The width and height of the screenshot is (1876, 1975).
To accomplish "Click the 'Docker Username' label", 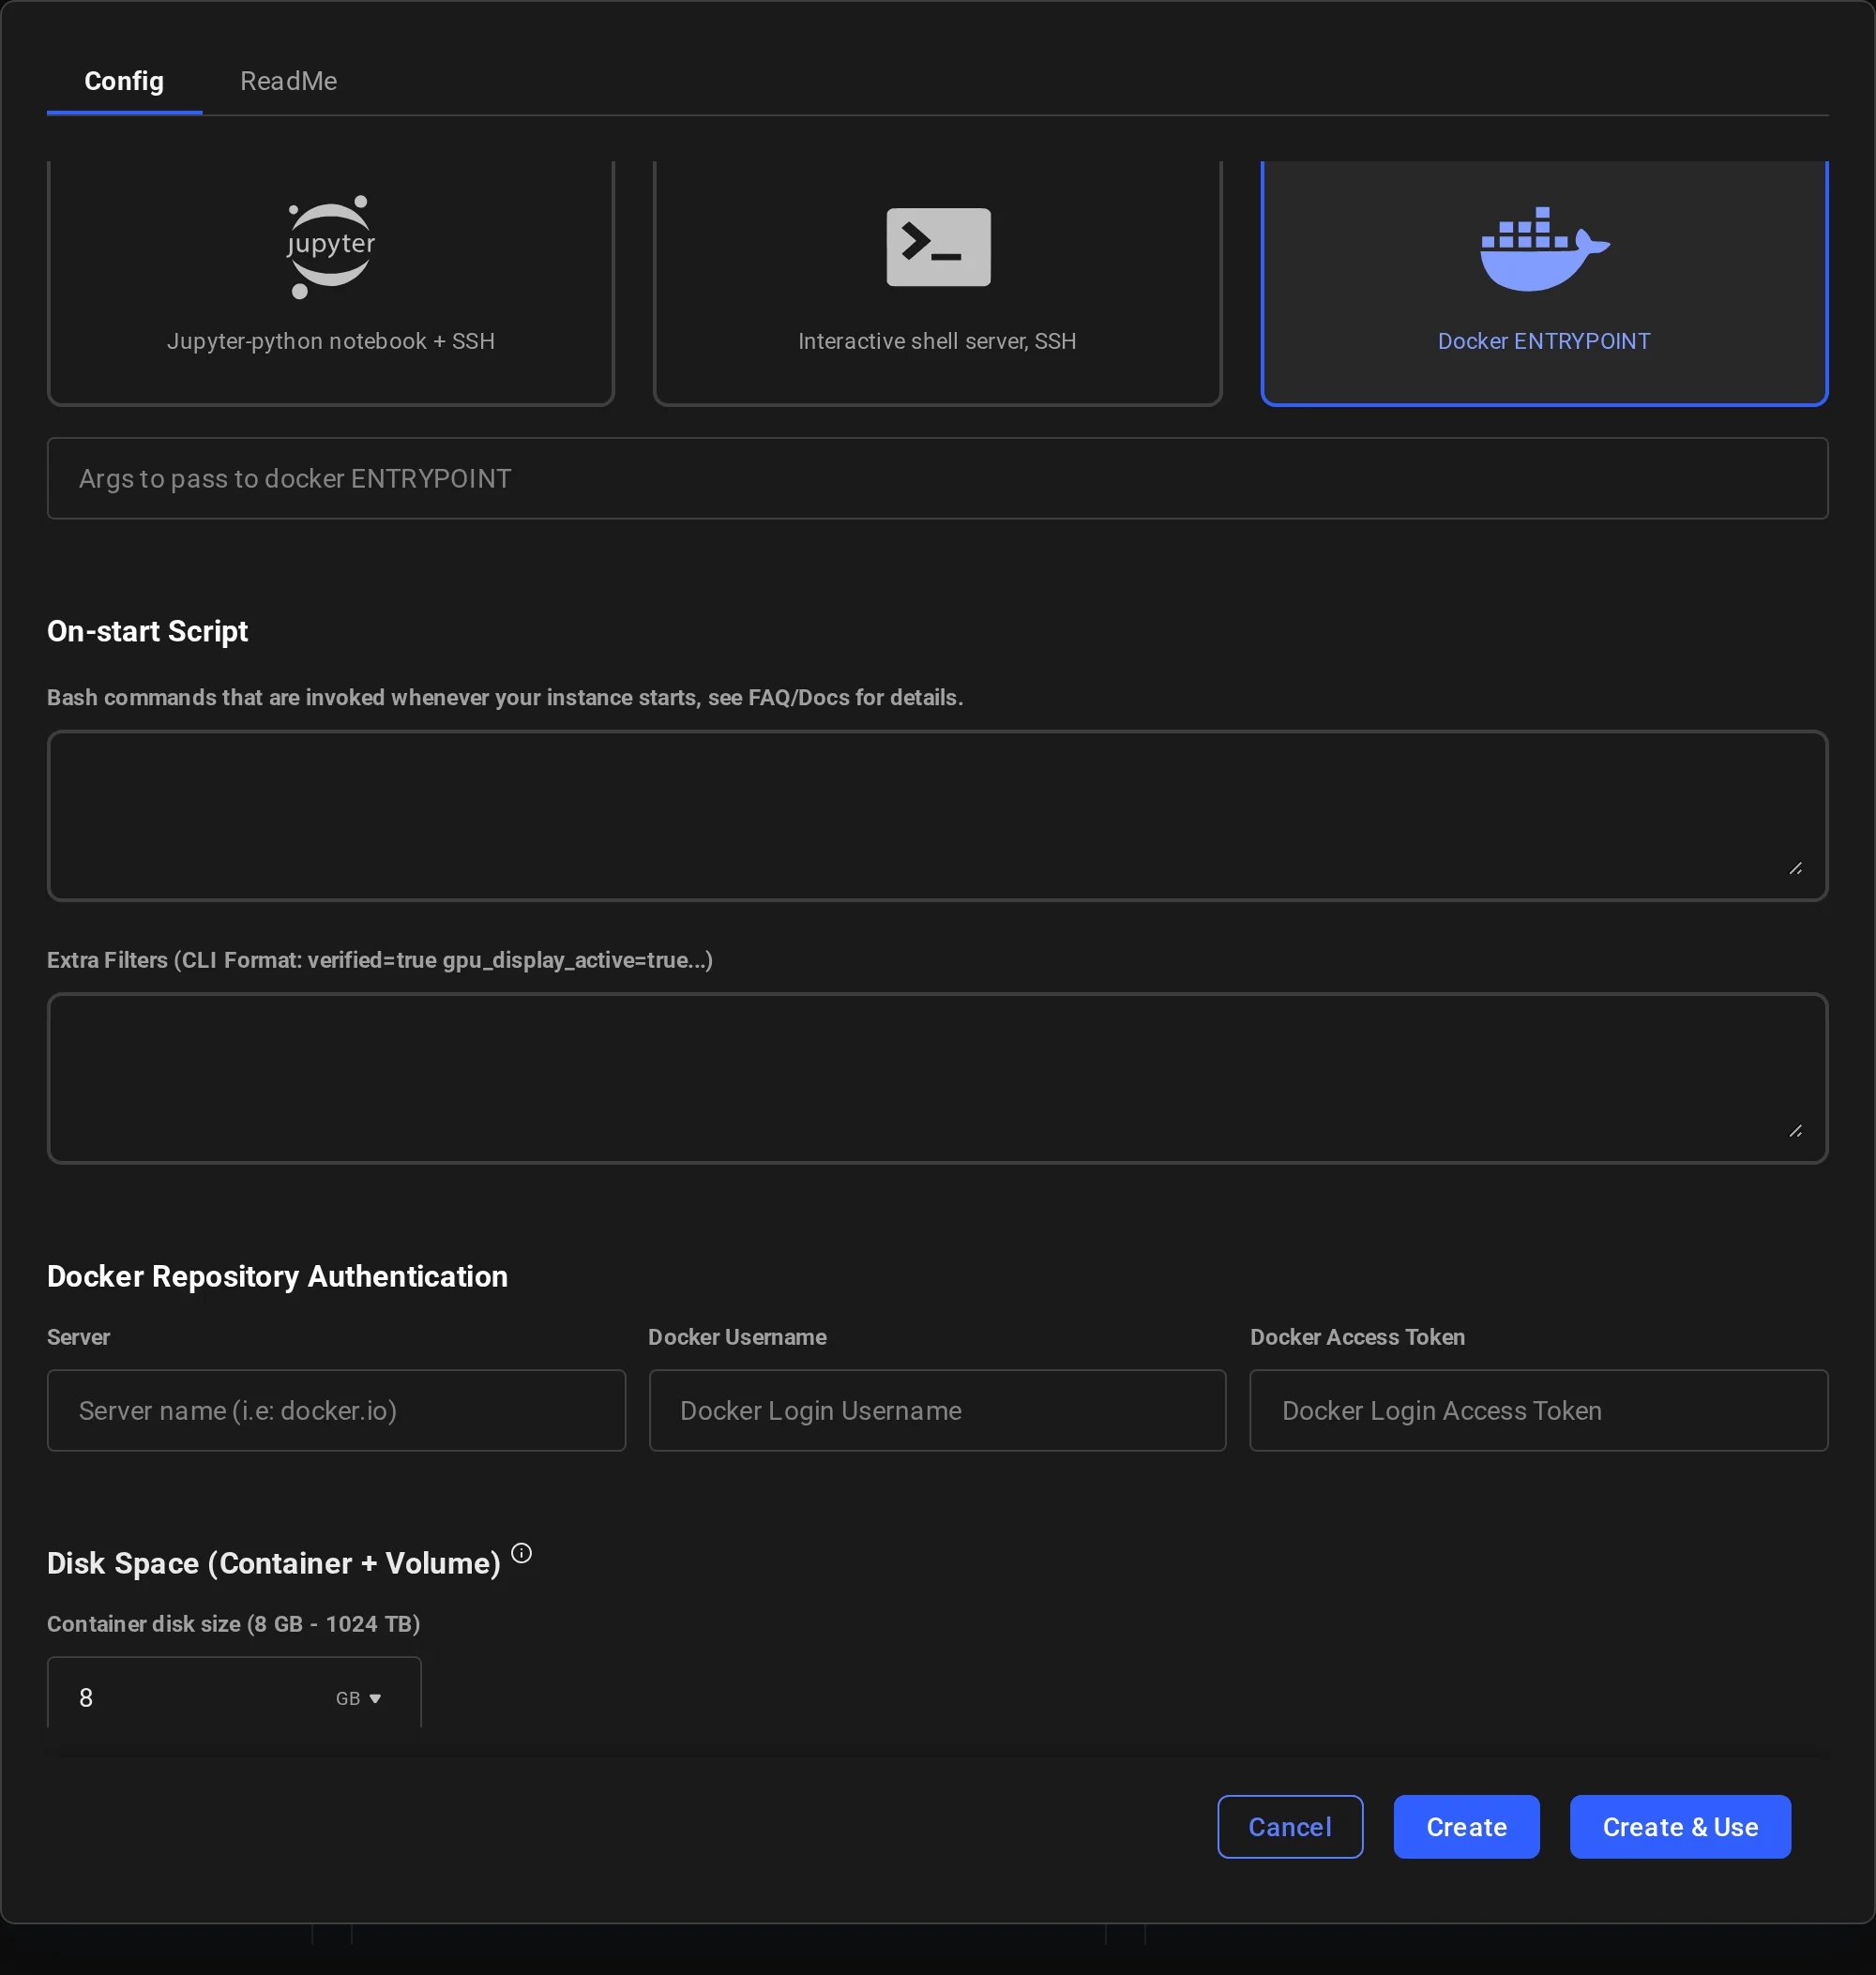I will 737,1337.
